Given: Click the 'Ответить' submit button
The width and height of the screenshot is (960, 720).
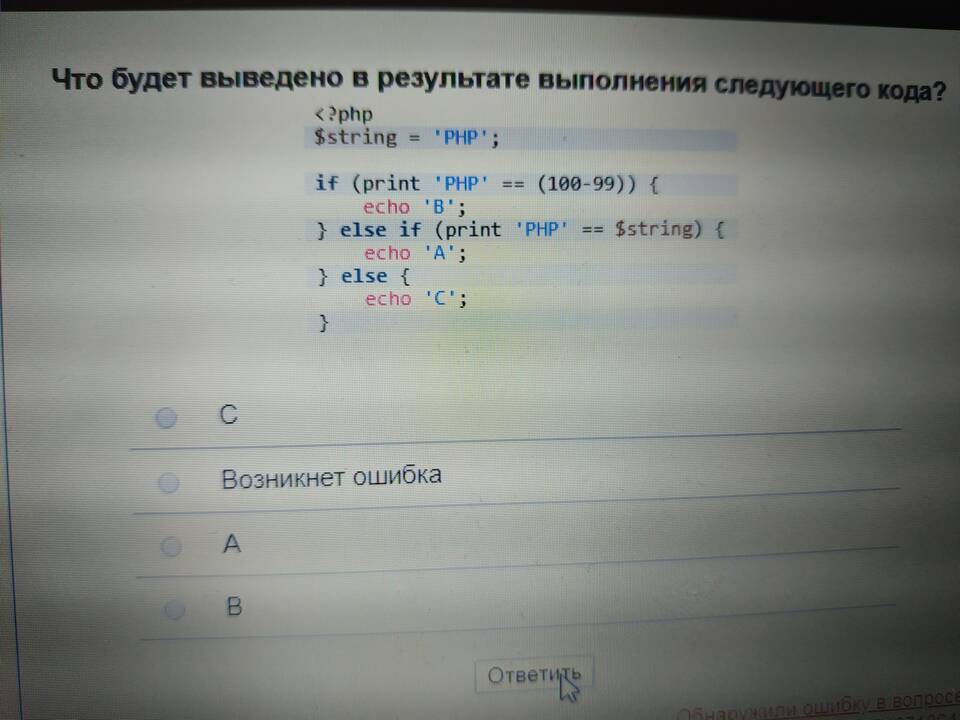Looking at the screenshot, I should 534,676.
